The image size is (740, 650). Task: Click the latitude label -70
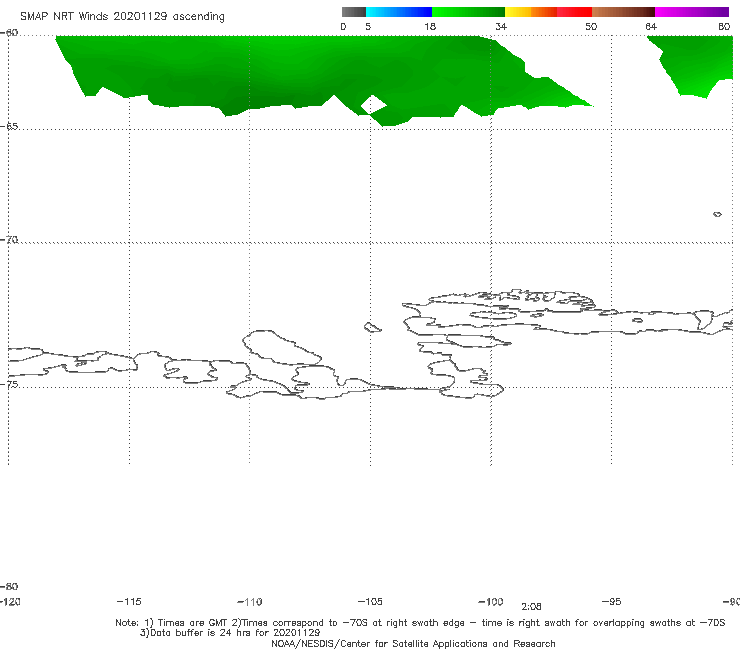pyautogui.click(x=9, y=240)
